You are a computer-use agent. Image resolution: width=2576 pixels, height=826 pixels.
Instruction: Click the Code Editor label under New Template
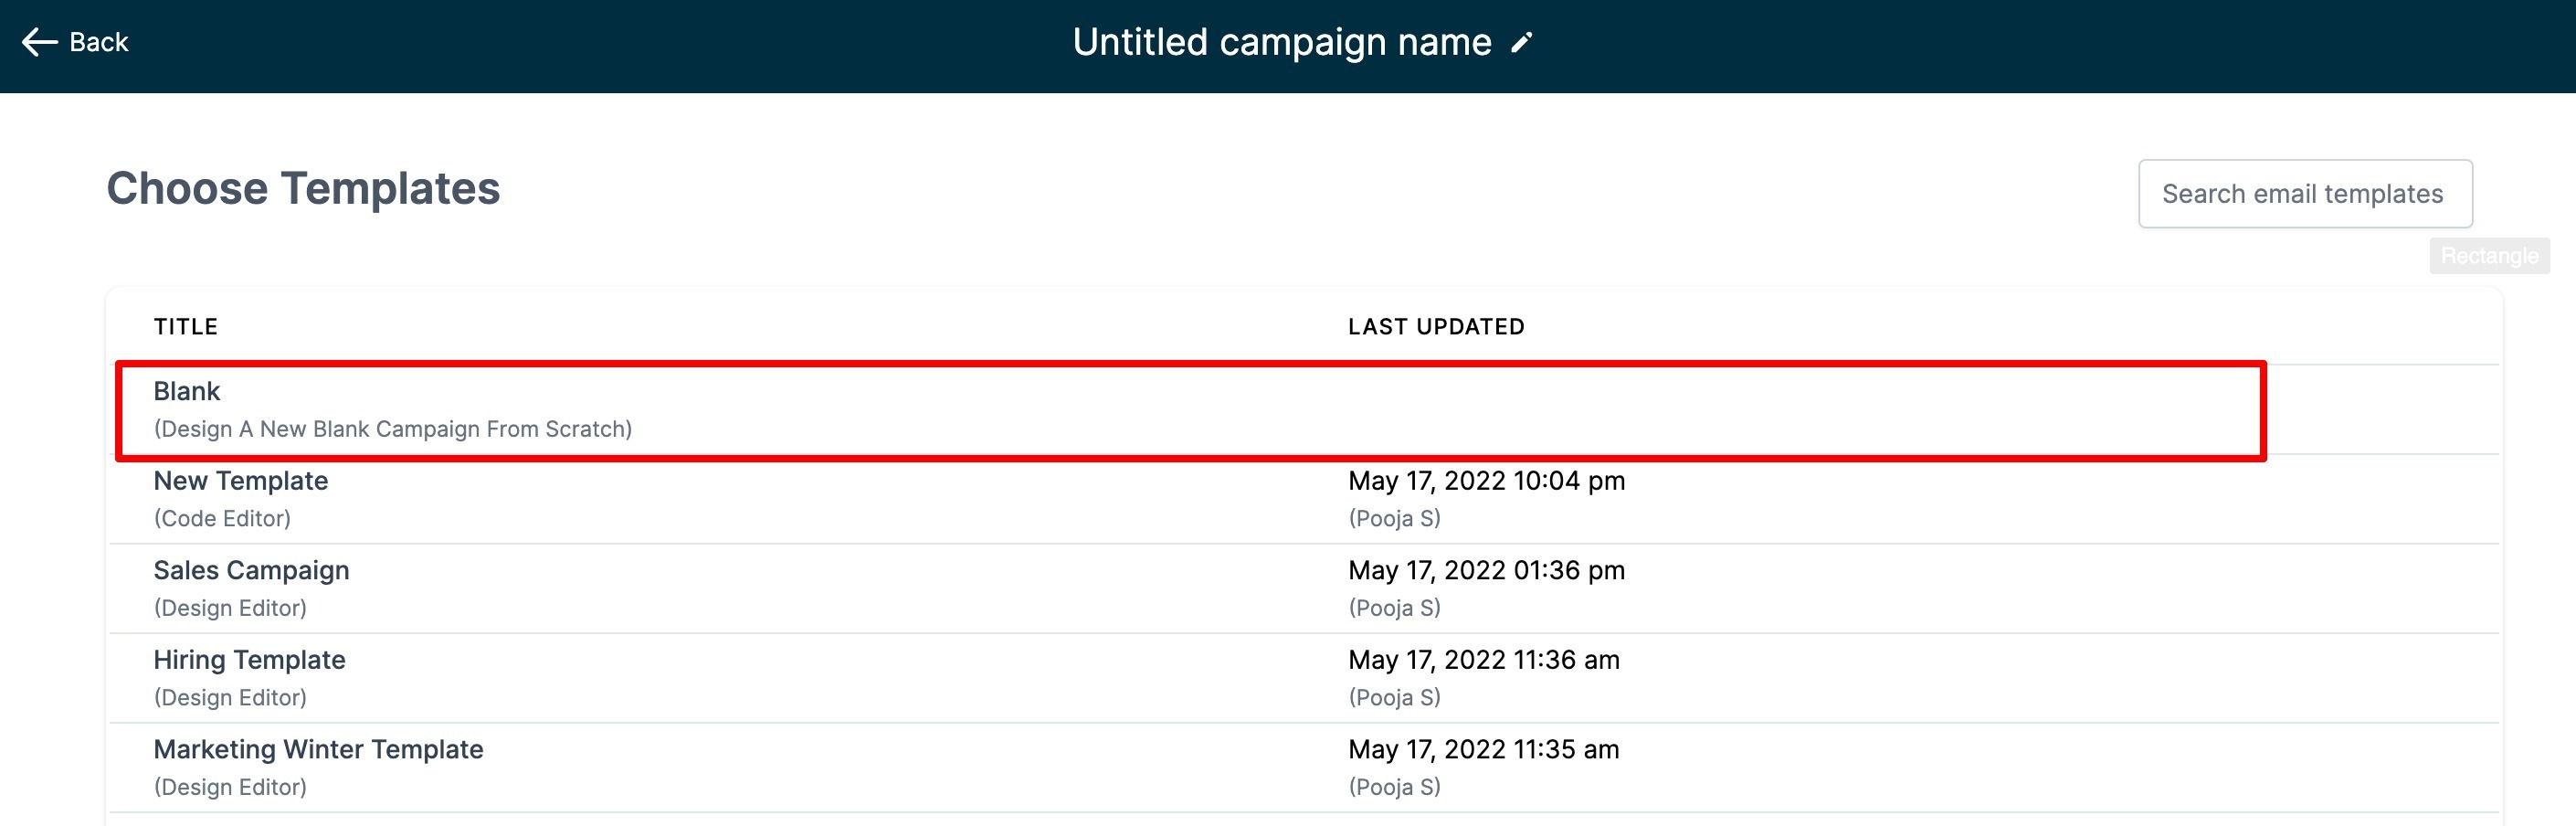click(x=222, y=519)
